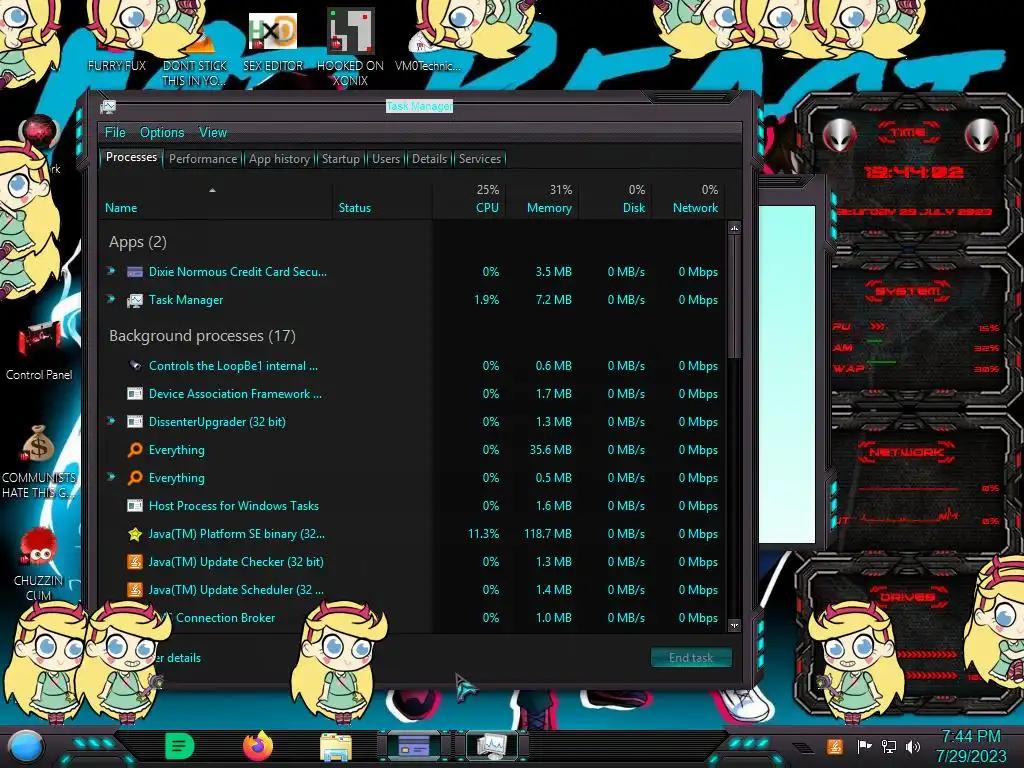This screenshot has width=1024, height=768.
Task: Click the Host Process for Windows Tasks icon
Action: pos(135,505)
